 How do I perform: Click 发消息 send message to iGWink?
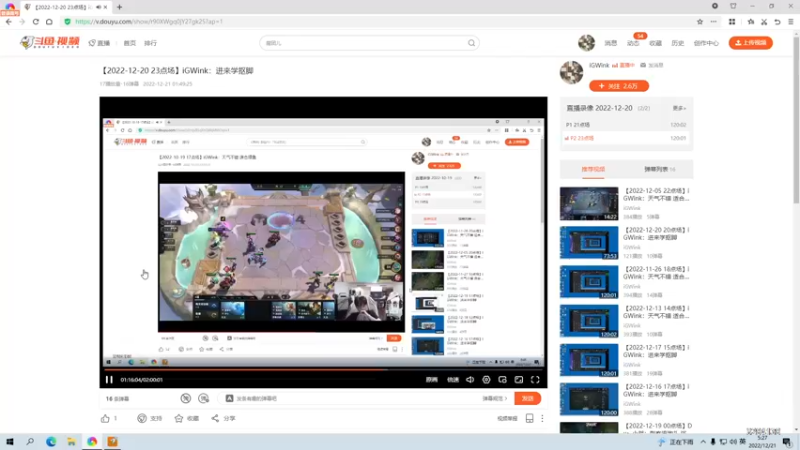652,65
